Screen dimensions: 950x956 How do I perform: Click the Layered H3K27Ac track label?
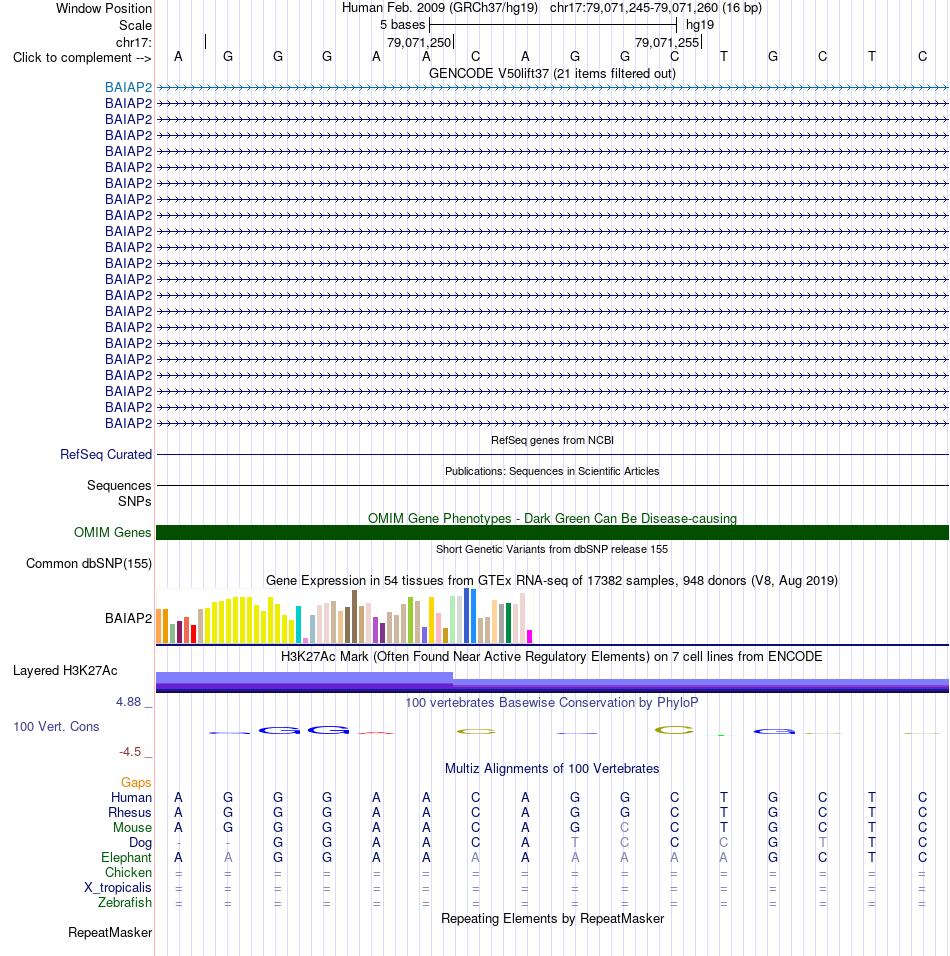click(65, 671)
